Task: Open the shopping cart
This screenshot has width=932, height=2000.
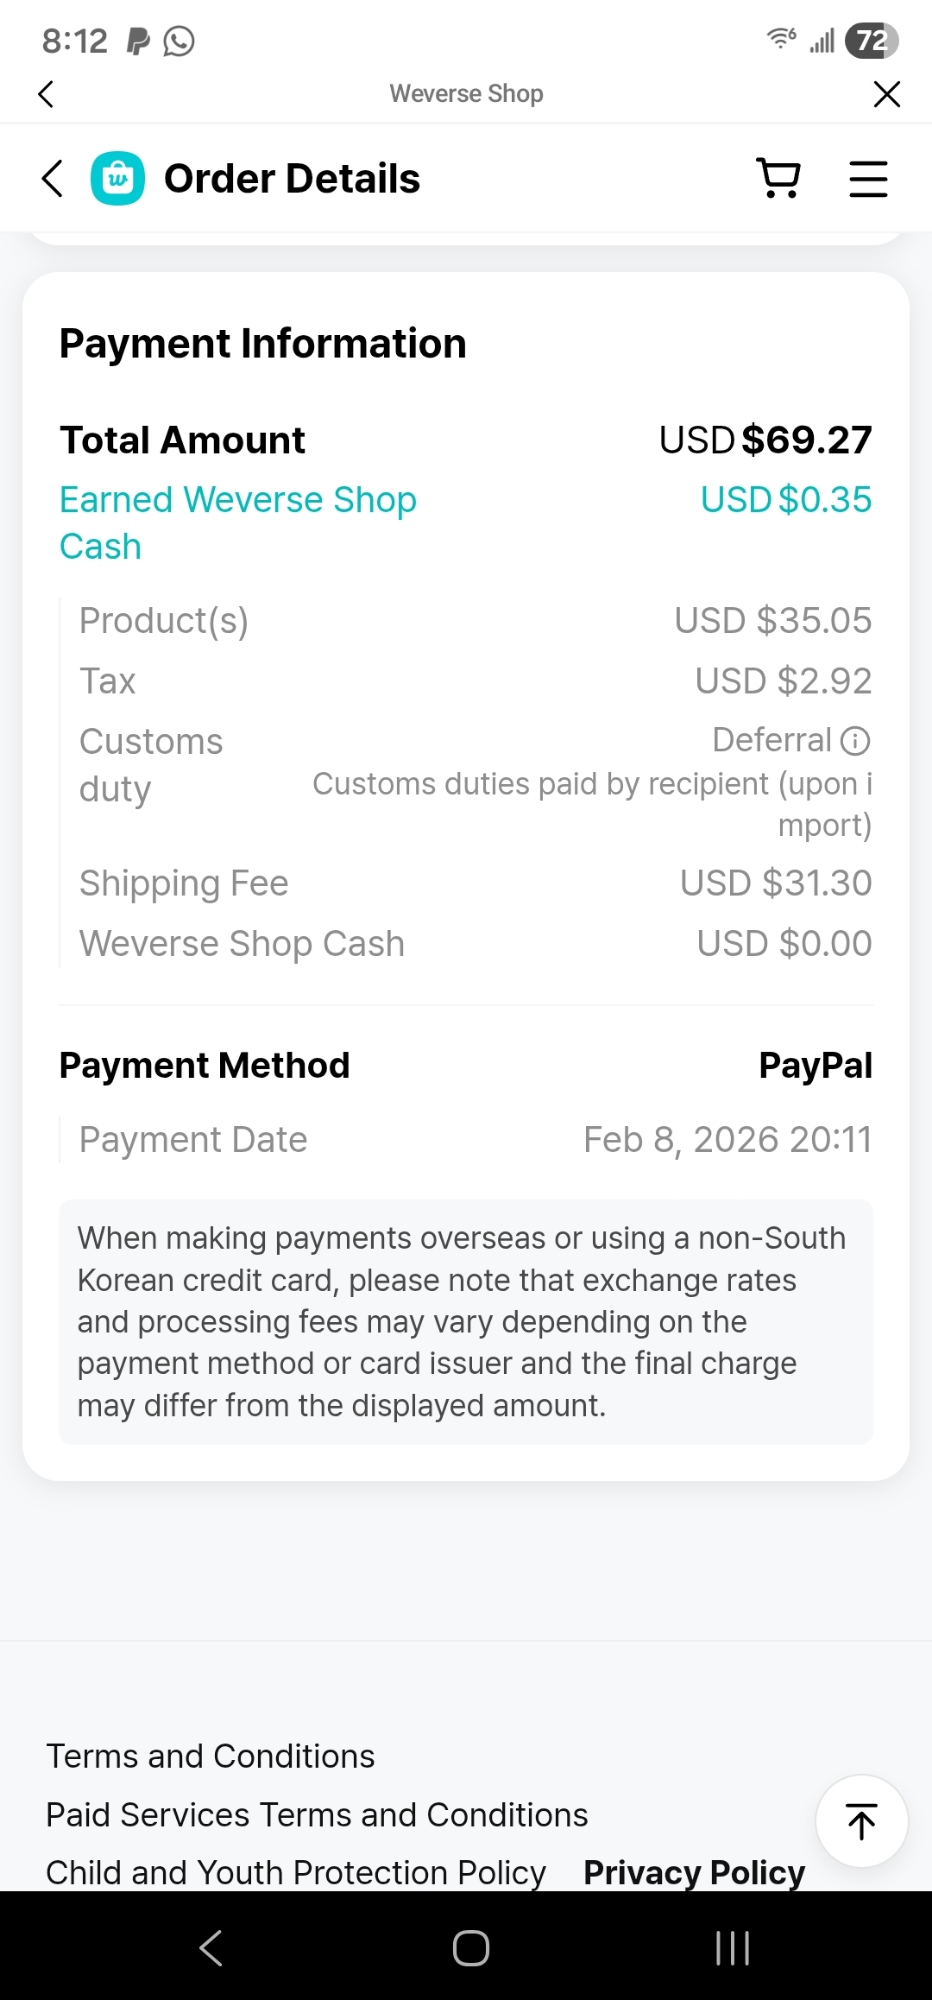Action: (x=778, y=179)
